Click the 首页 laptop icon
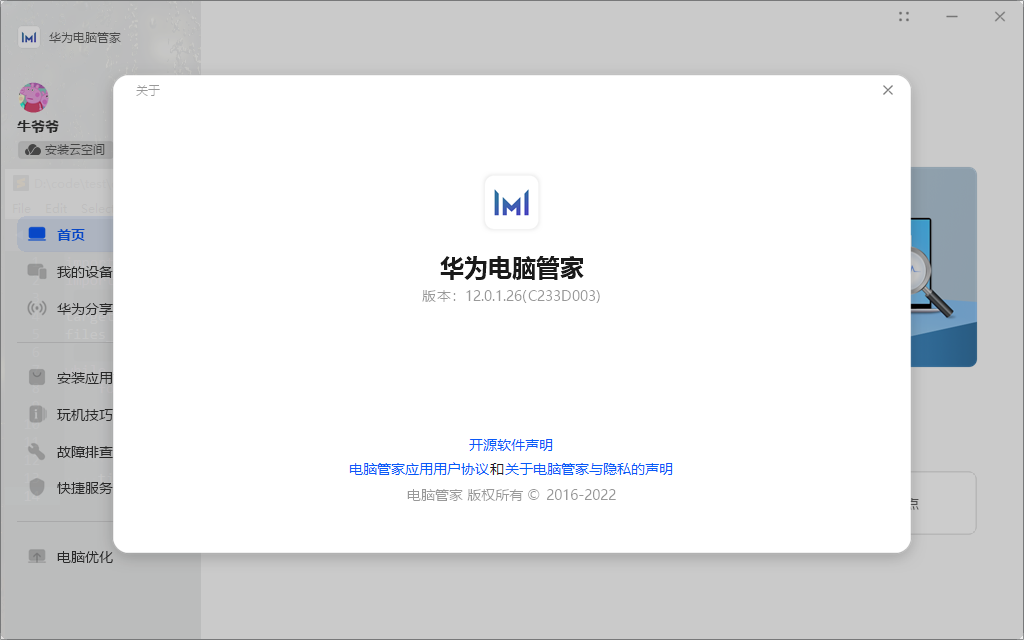This screenshot has height=640, width=1024. (37, 234)
